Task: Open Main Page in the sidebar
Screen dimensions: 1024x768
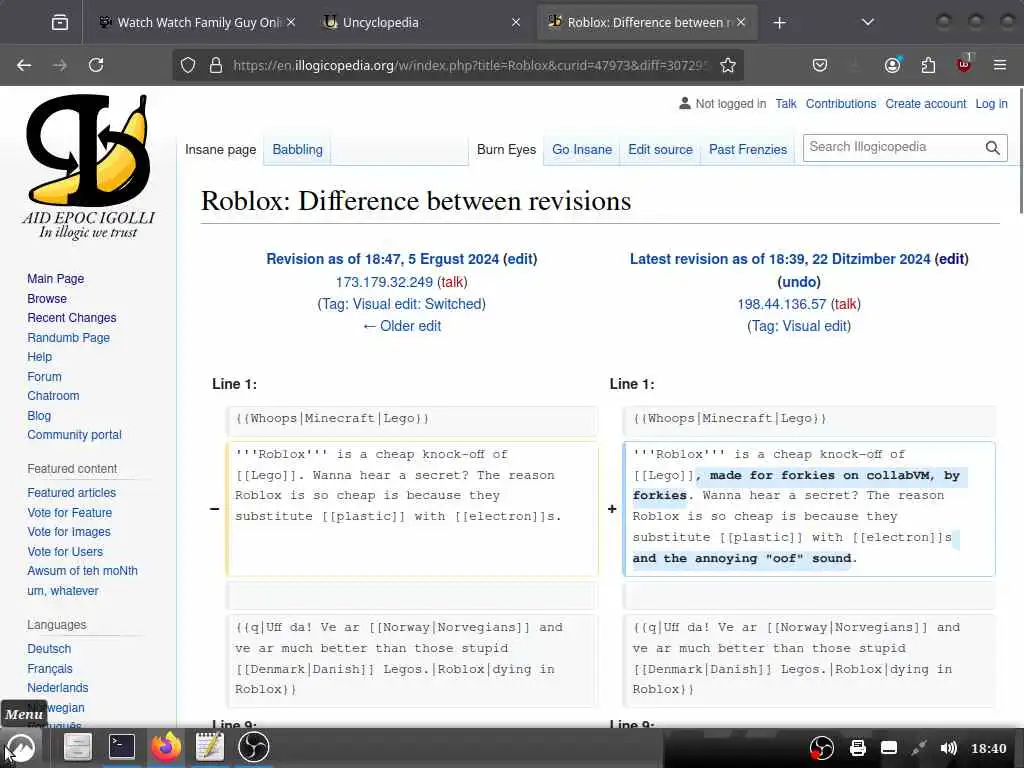Action: click(56, 279)
